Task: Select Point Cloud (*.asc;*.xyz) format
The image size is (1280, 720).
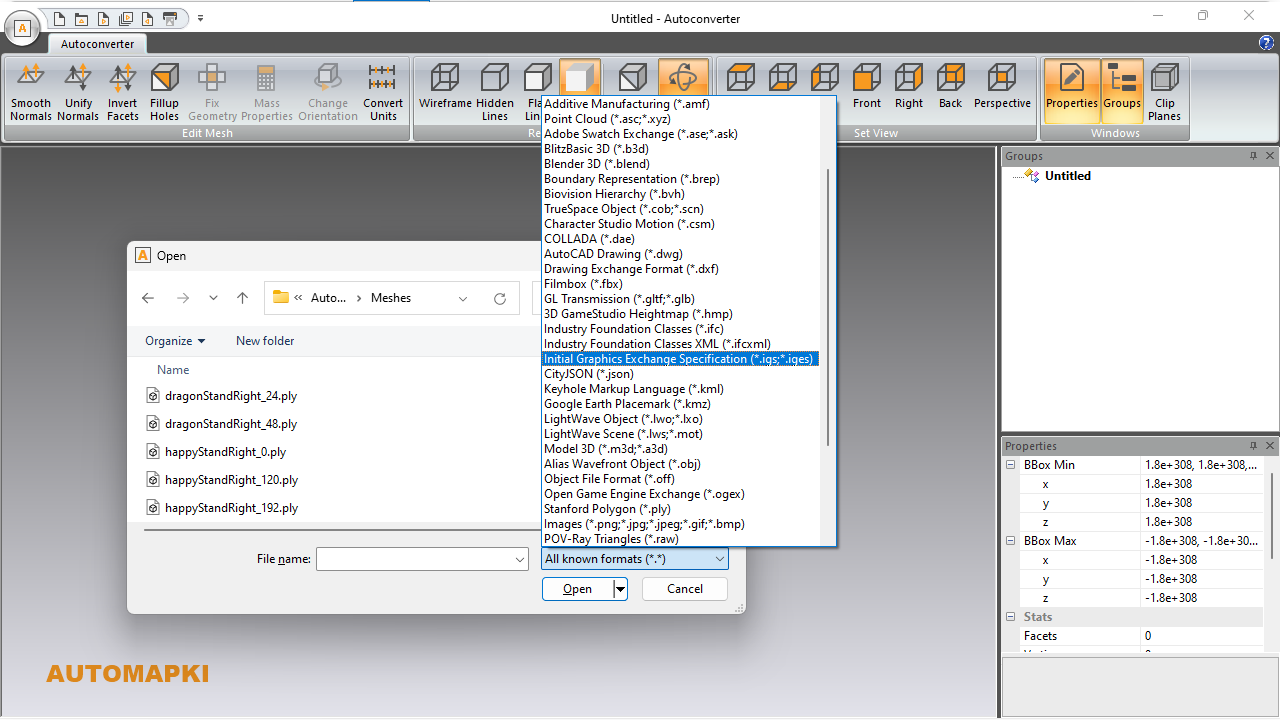Action: [x=607, y=119]
